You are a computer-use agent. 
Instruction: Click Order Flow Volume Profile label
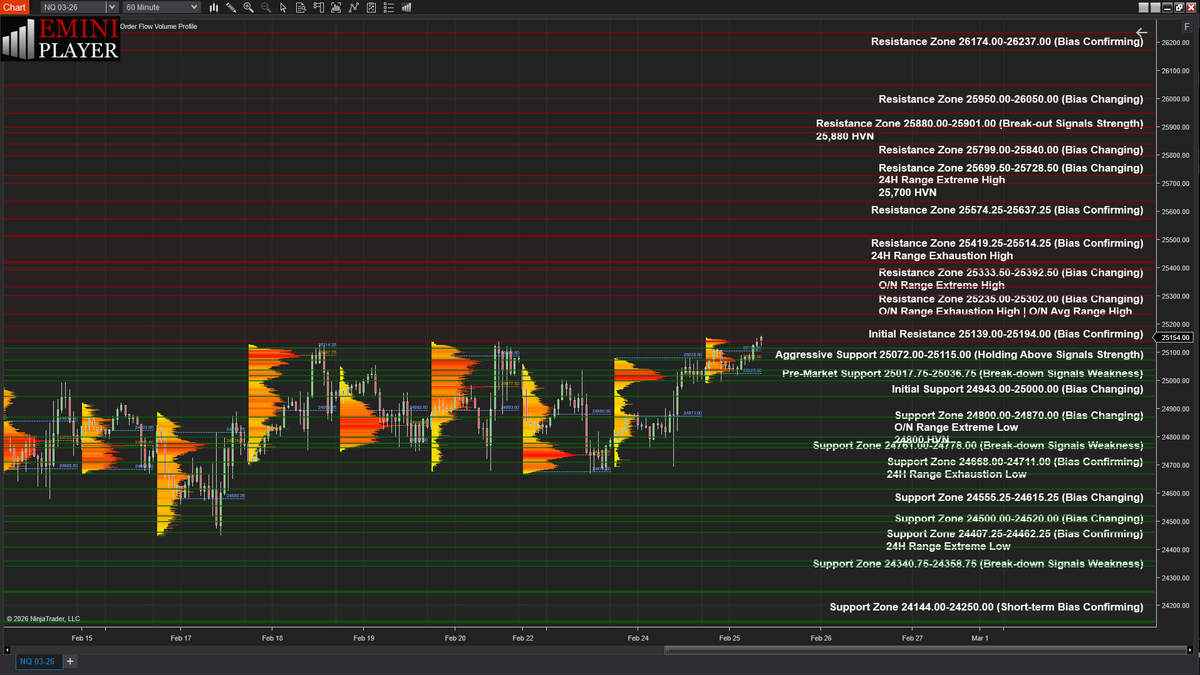tap(158, 26)
